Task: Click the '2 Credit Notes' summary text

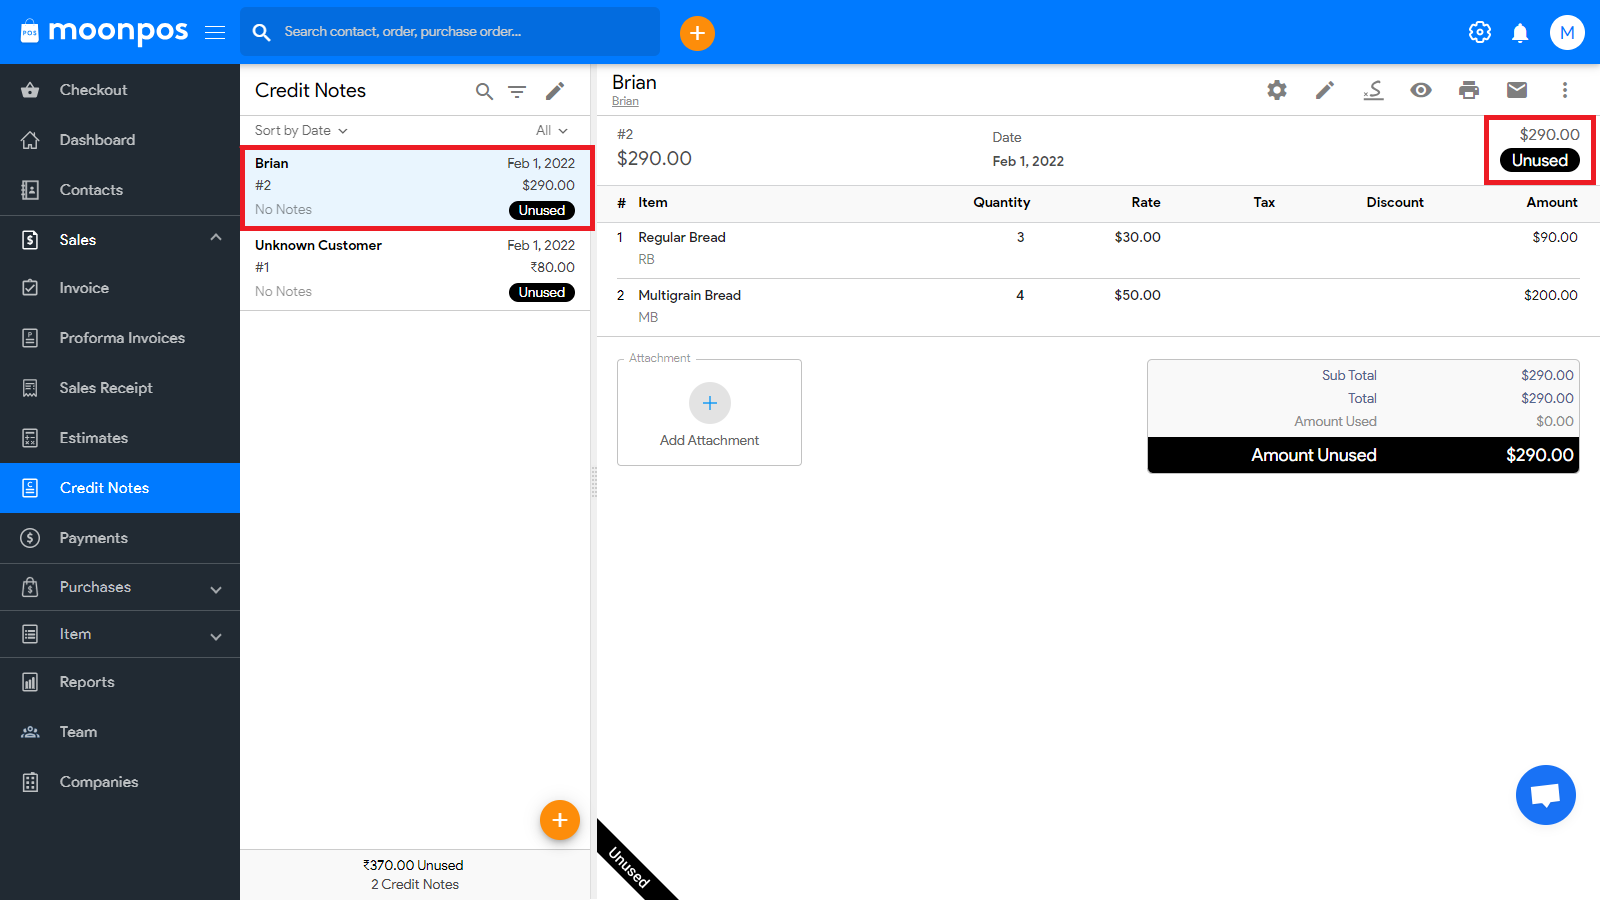Action: coord(415,884)
